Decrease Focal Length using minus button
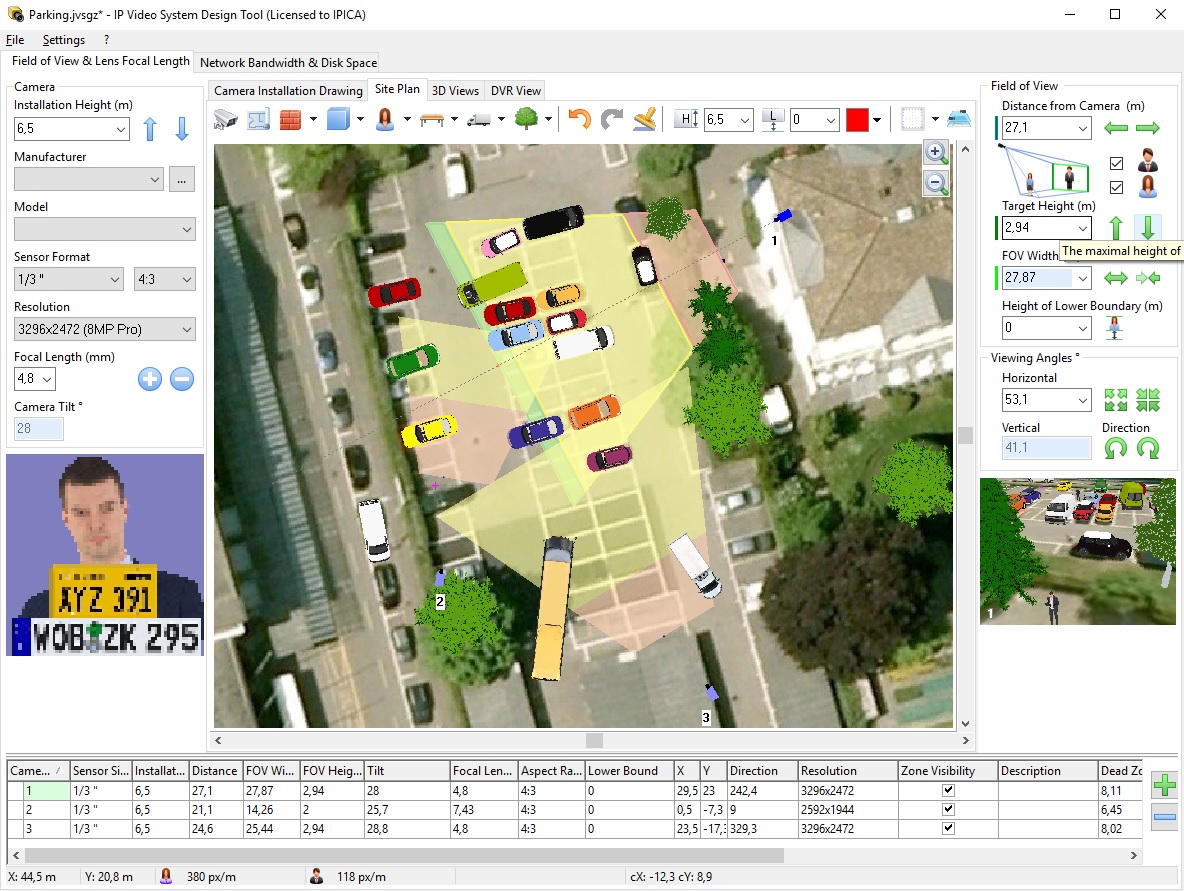Image resolution: width=1184 pixels, height=891 pixels. [x=181, y=379]
